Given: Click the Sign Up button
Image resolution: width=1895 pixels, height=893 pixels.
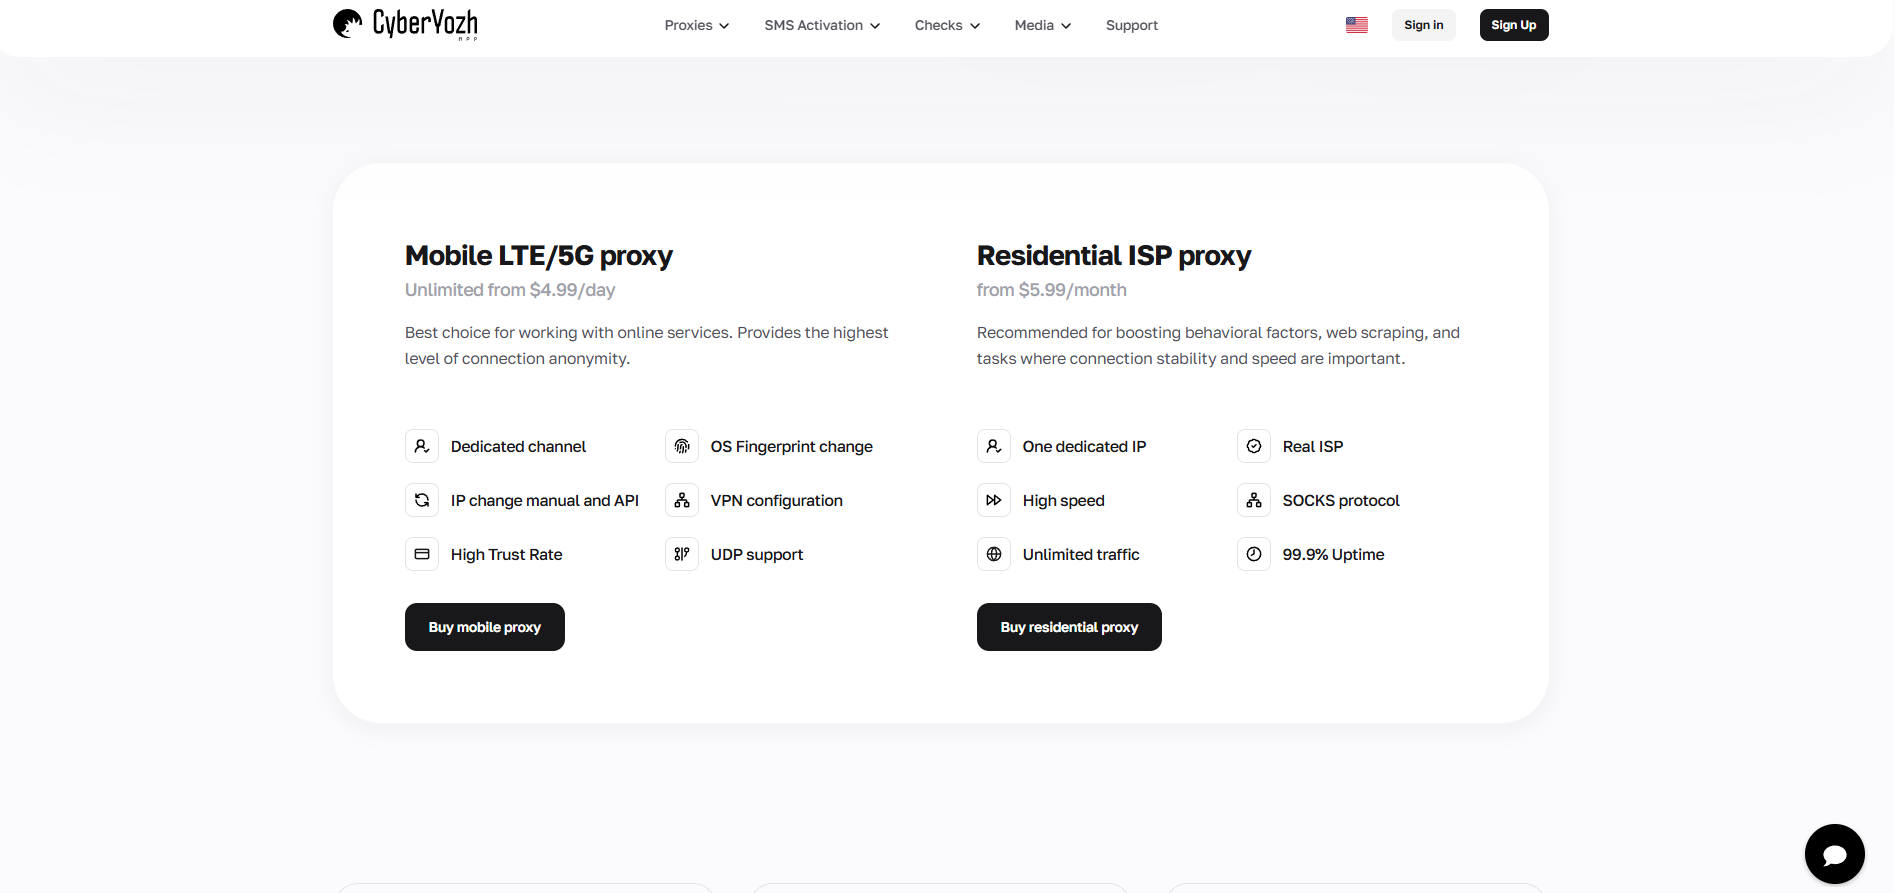Looking at the screenshot, I should click(1514, 25).
